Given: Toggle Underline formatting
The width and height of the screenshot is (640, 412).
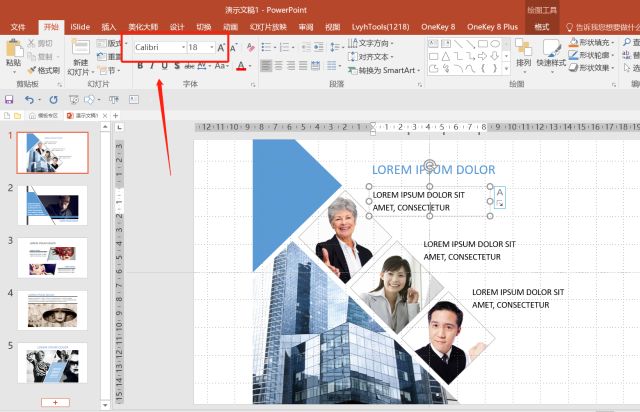Looking at the screenshot, I should [x=164, y=65].
